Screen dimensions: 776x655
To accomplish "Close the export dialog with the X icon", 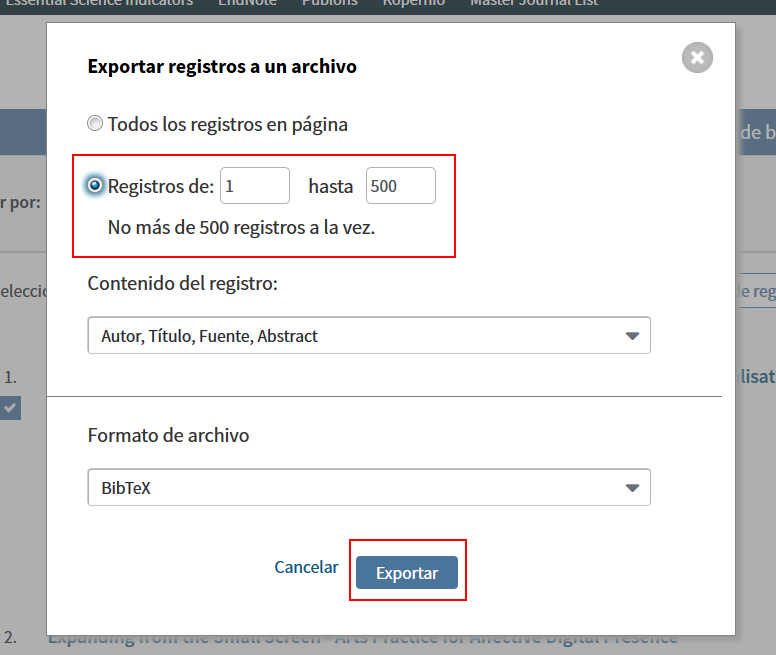I will 697,58.
